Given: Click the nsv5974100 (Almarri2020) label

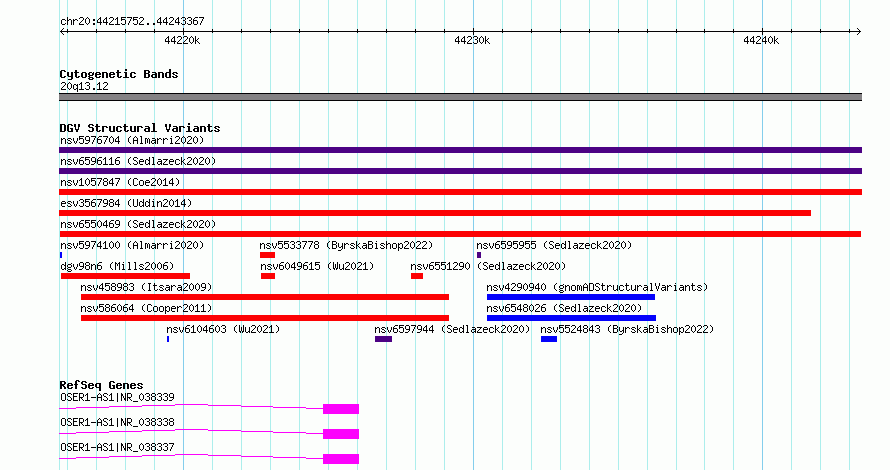Looking at the screenshot, I should pyautogui.click(x=132, y=245).
